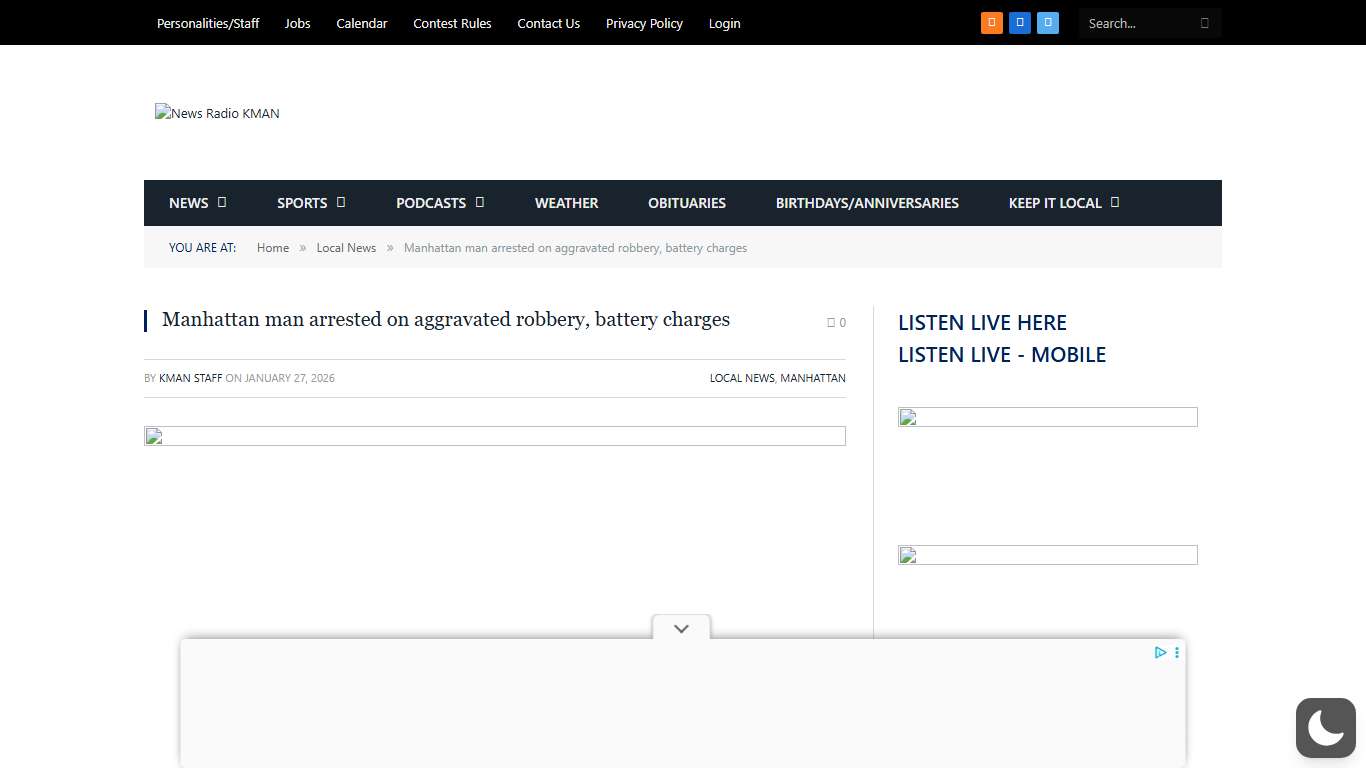The width and height of the screenshot is (1366, 768).
Task: Click the dark blue social icon
Action: pos(1019,23)
